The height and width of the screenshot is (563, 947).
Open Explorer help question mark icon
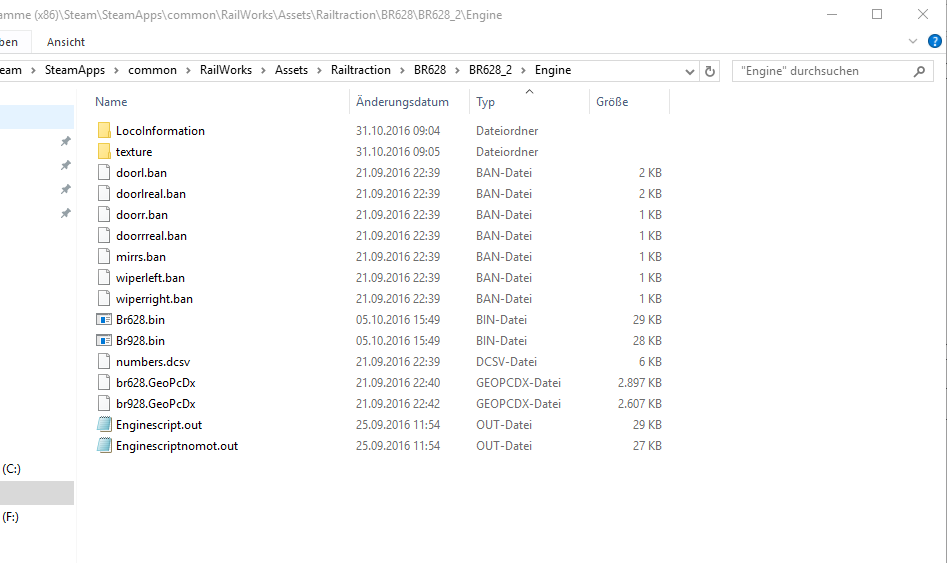click(x=934, y=42)
